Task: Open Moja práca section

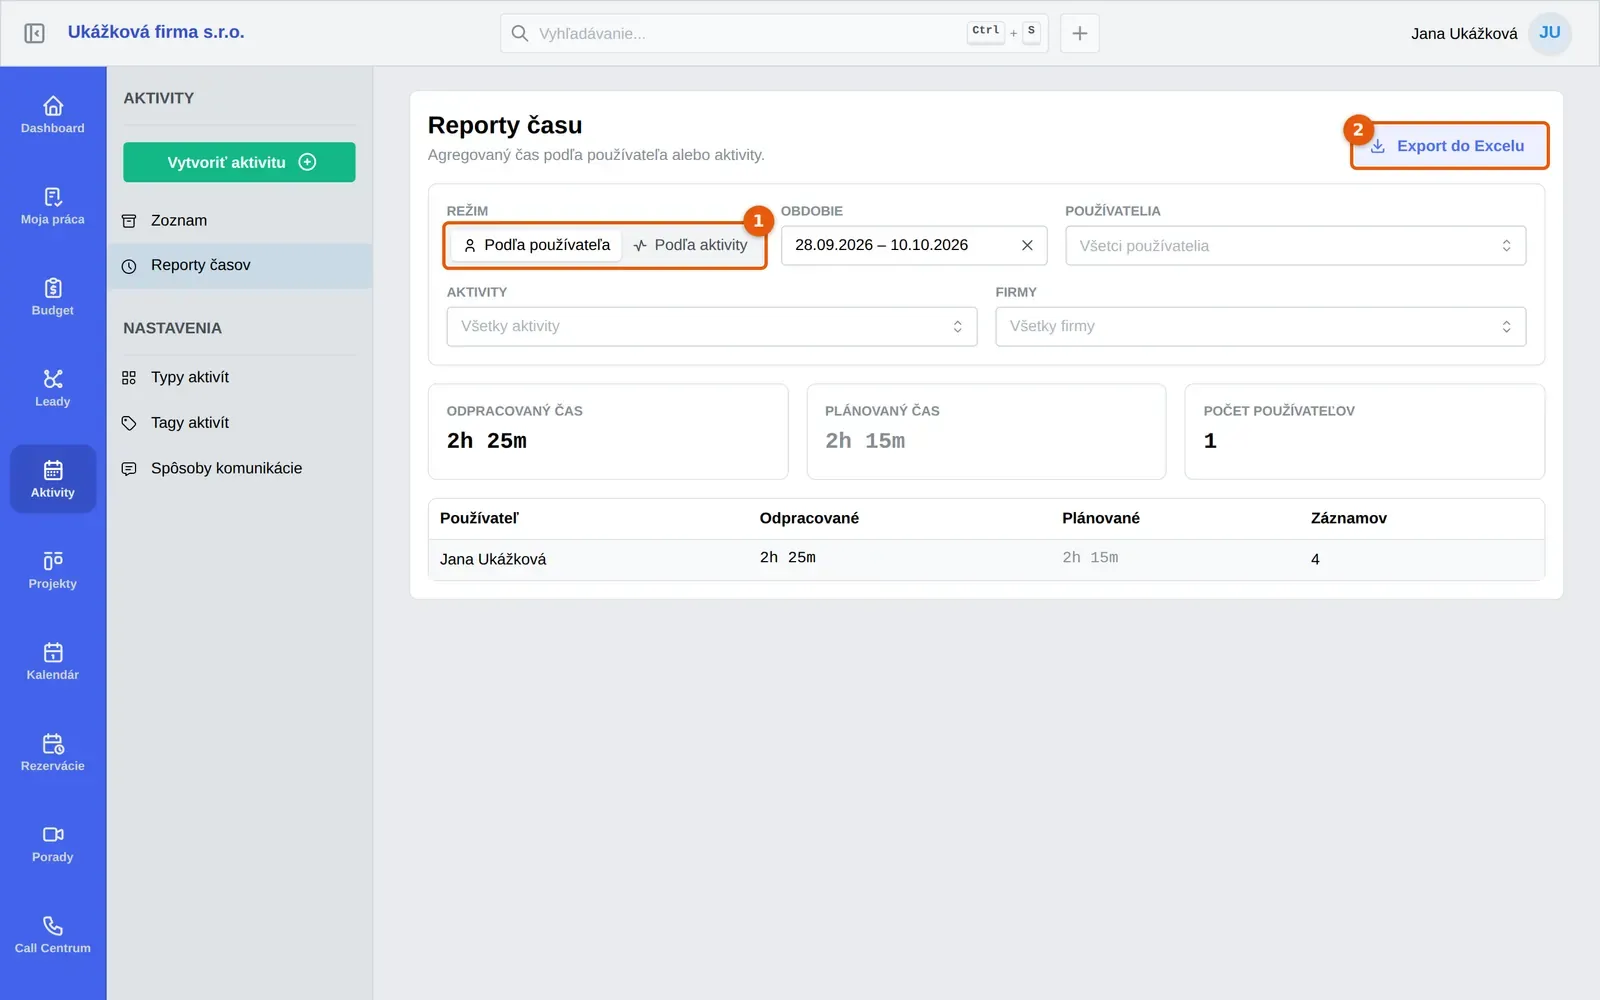Action: [53, 206]
